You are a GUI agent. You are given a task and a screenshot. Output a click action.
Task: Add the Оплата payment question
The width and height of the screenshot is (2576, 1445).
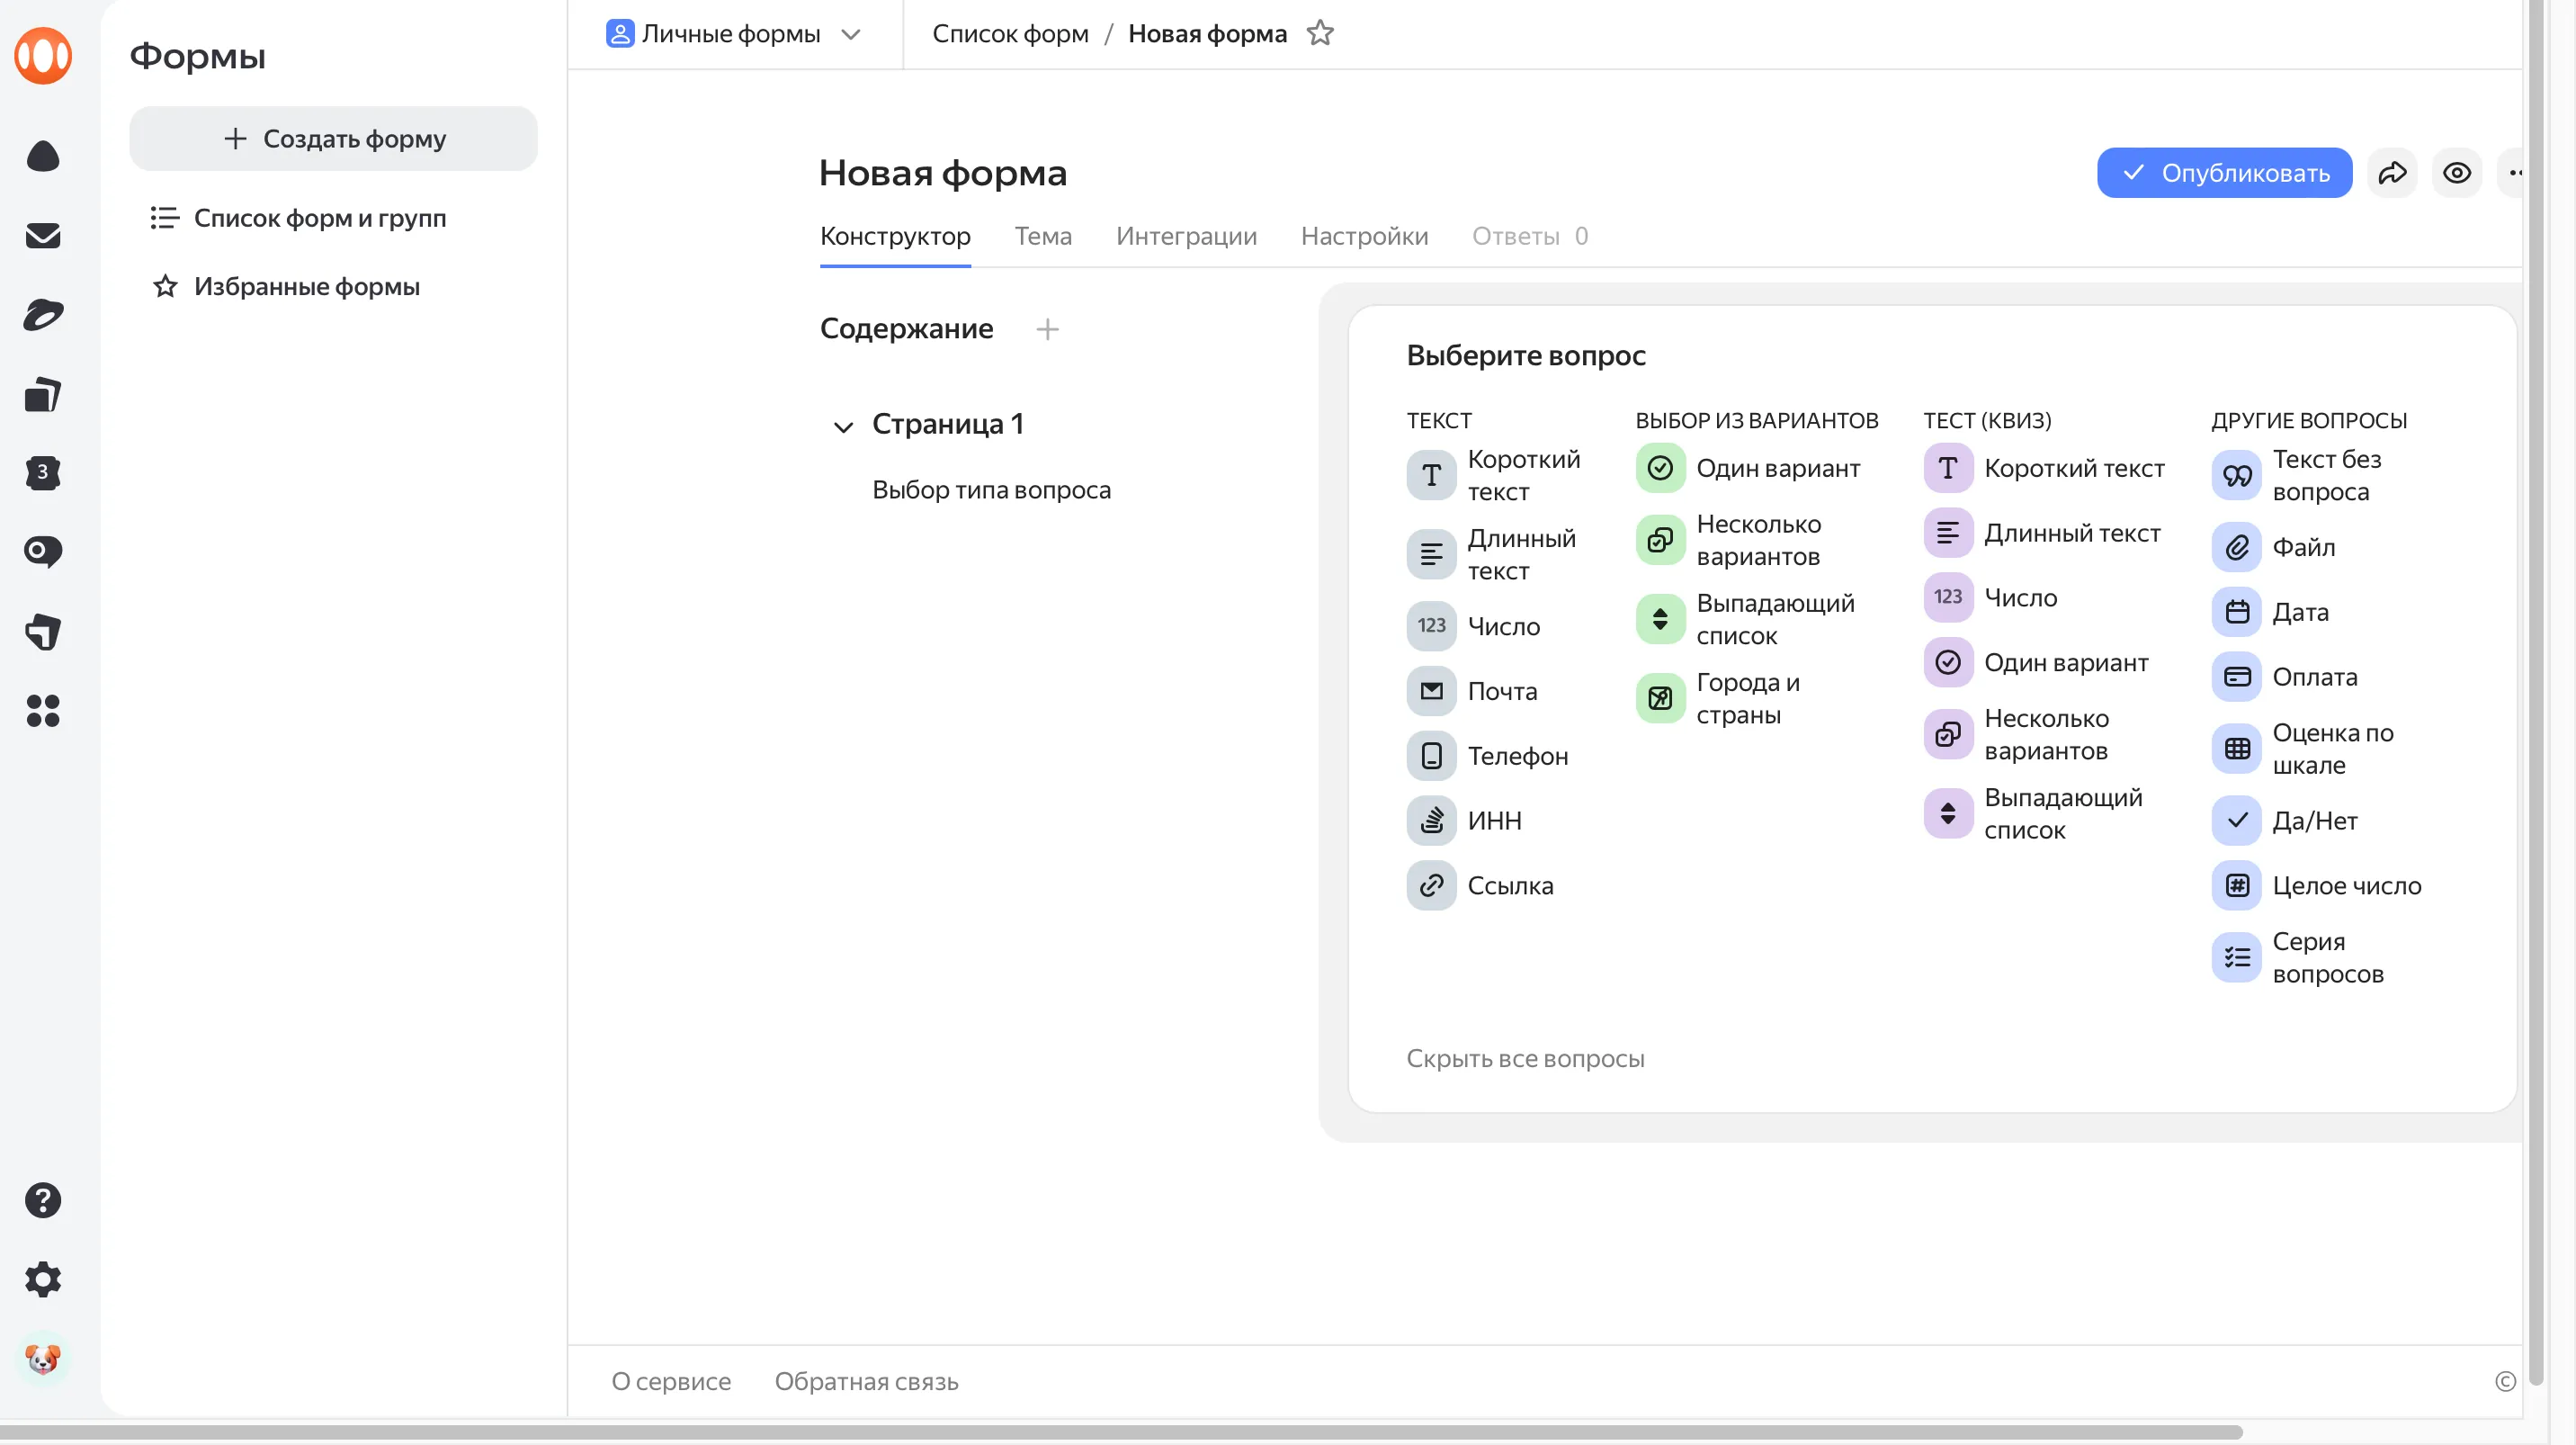pos(2313,677)
